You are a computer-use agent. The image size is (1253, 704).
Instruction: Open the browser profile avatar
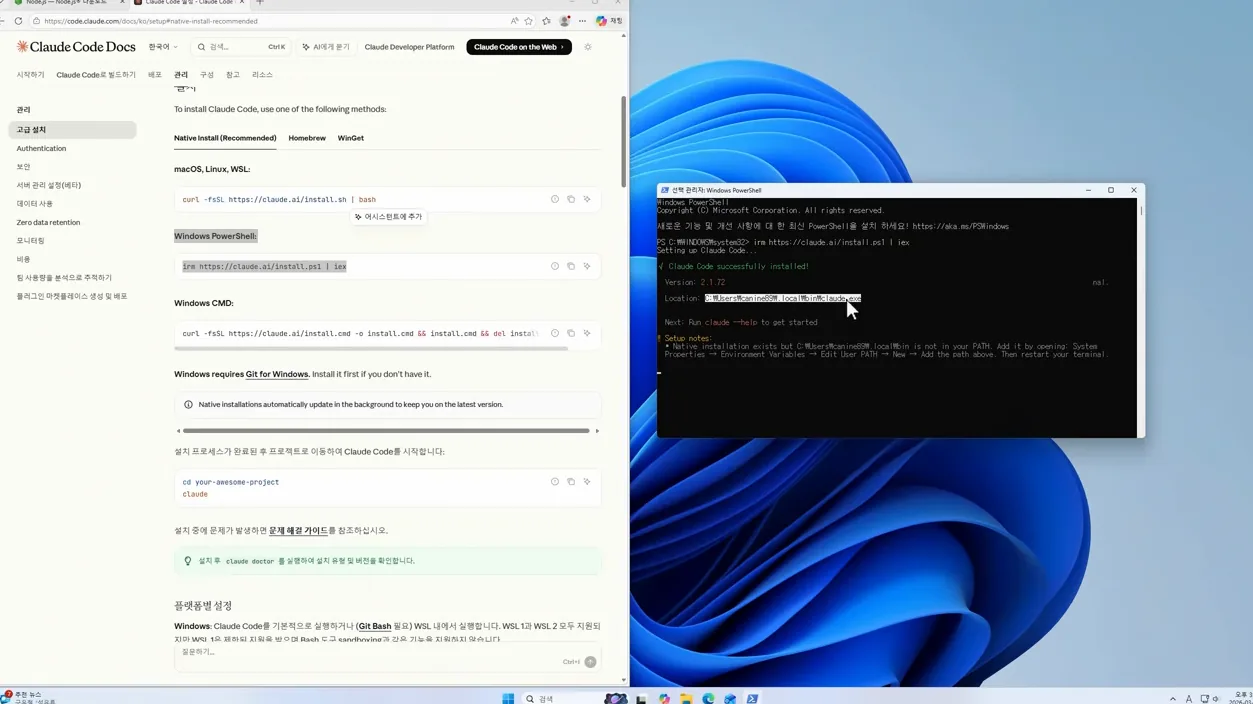click(564, 21)
